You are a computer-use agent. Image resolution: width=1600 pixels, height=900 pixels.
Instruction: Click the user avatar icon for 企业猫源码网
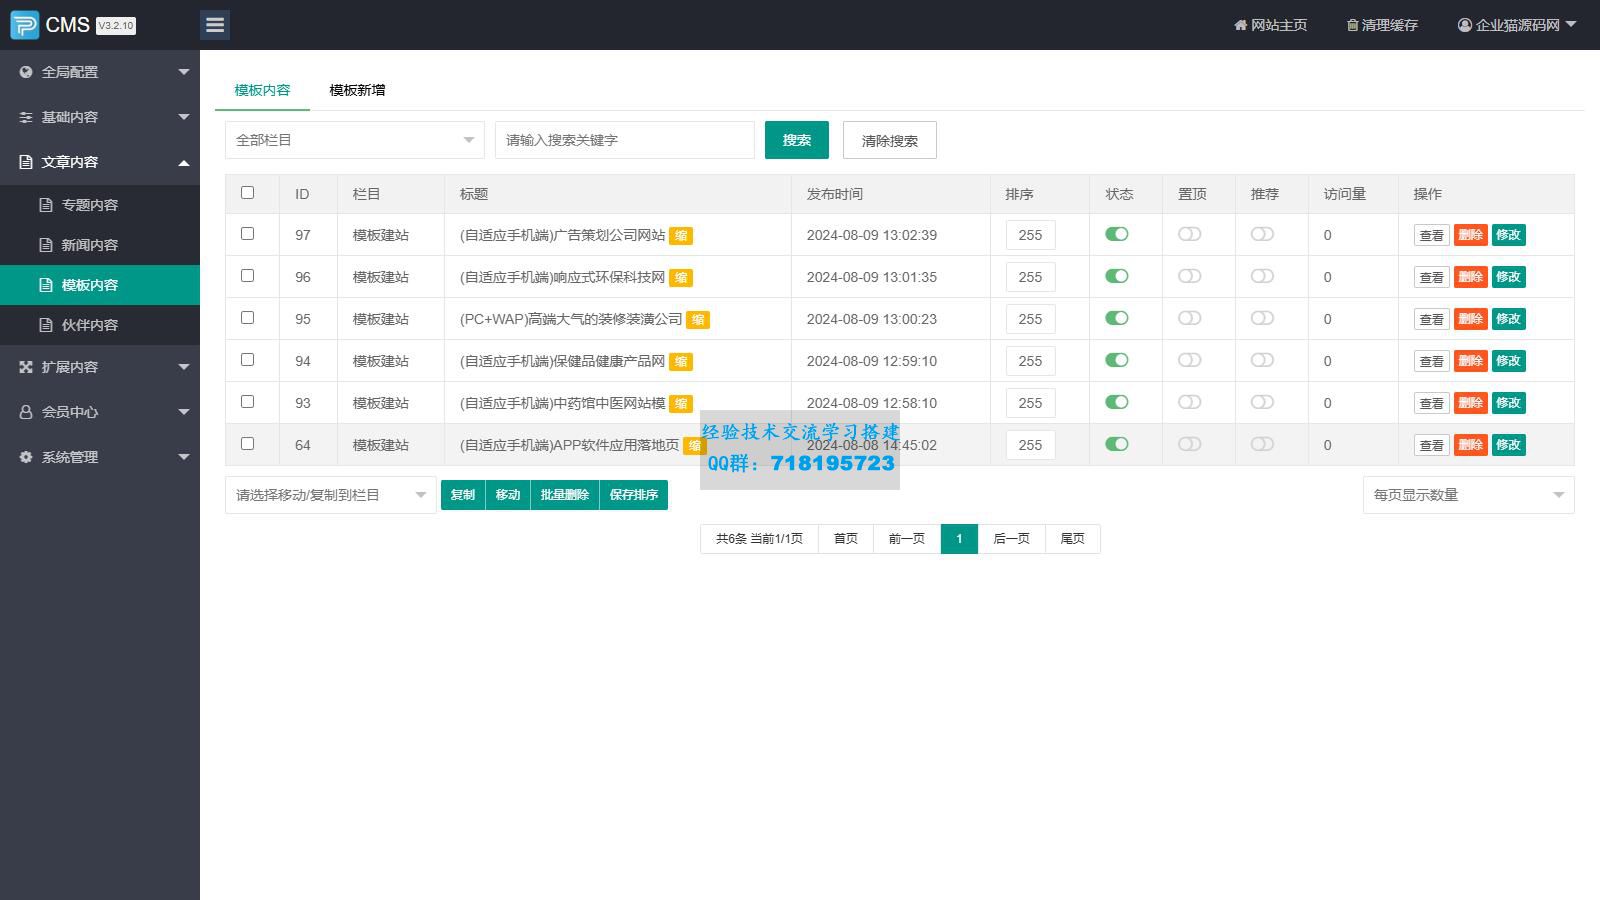pyautogui.click(x=1465, y=25)
